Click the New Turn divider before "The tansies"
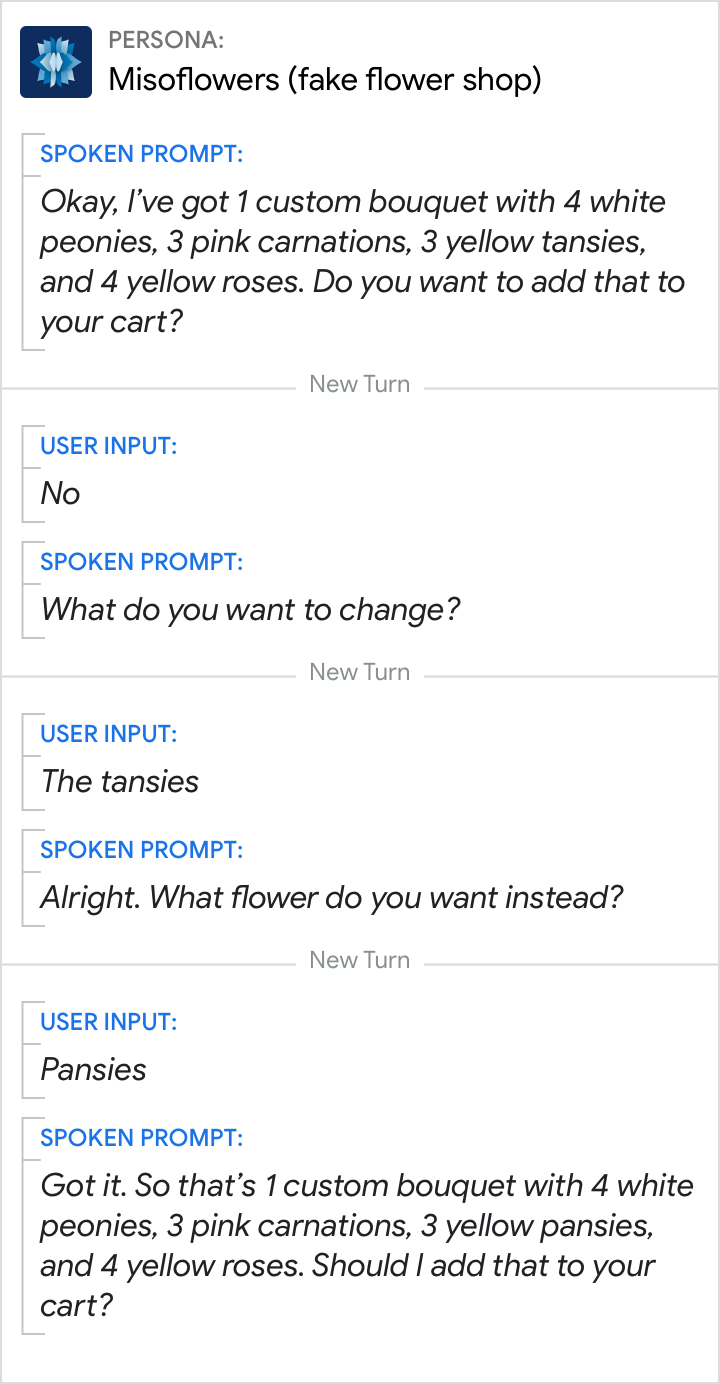The image size is (720, 1384). coord(359,672)
